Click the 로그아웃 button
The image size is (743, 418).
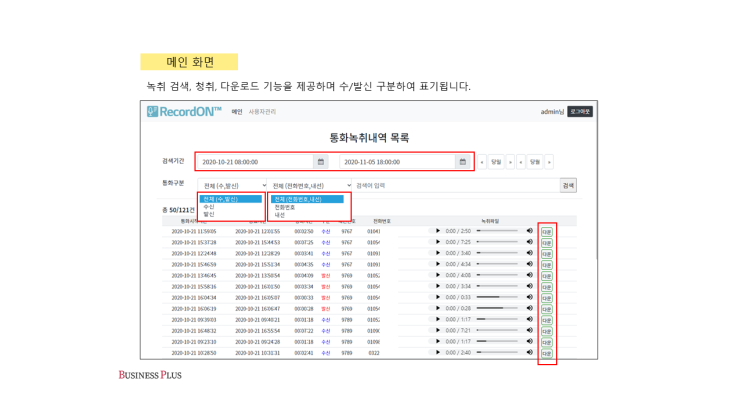tap(580, 111)
